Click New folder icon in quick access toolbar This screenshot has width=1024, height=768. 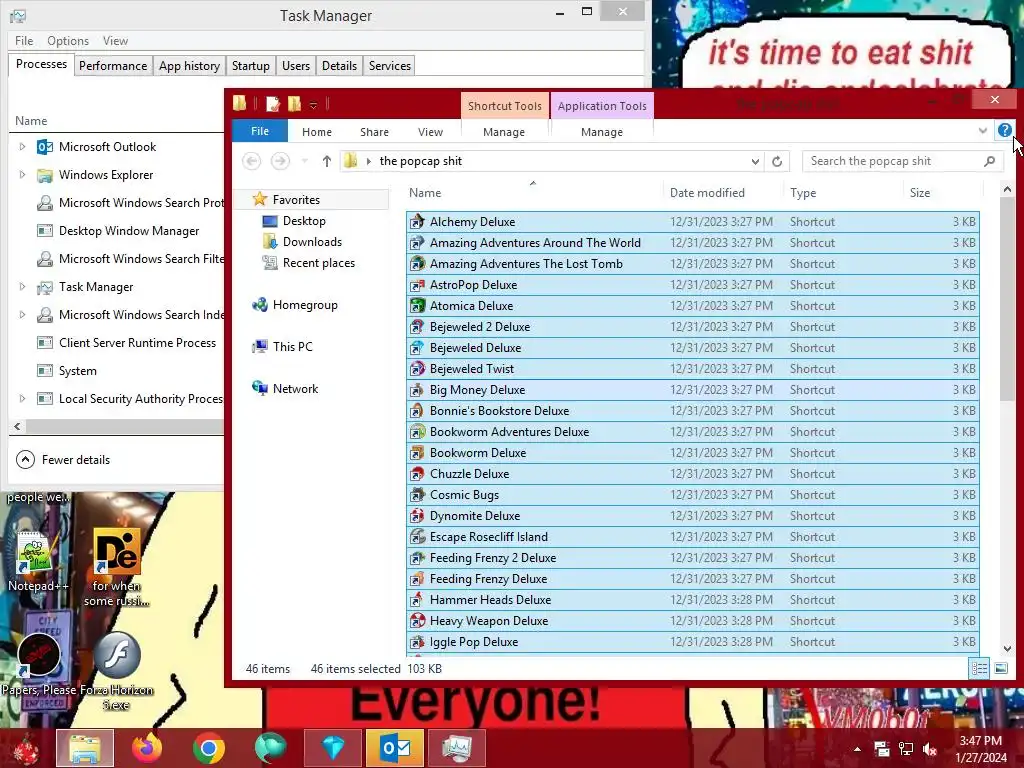(x=295, y=104)
